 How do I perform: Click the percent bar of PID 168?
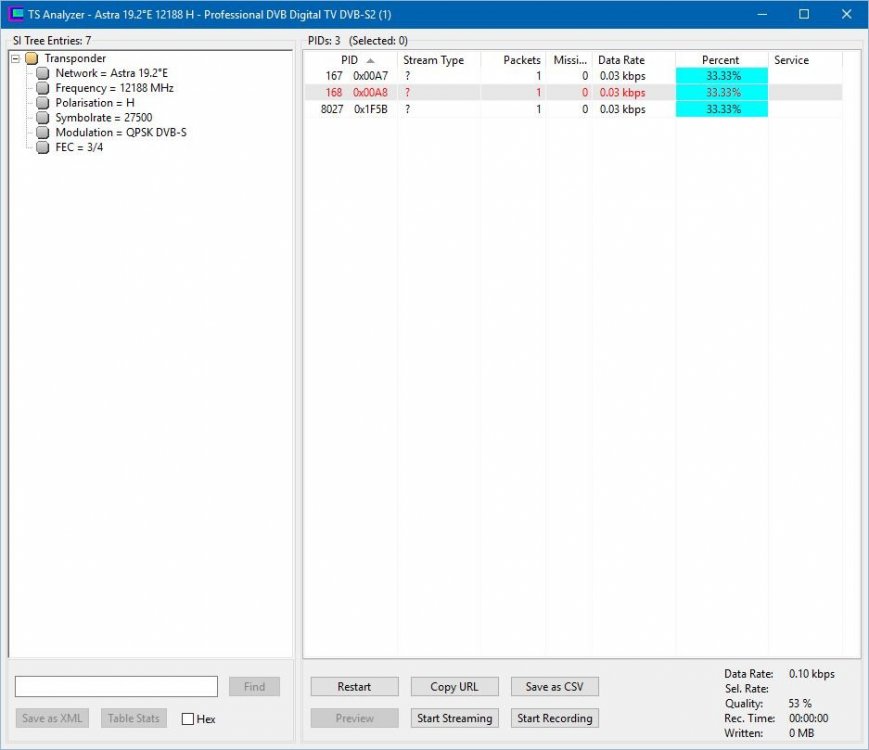pyautogui.click(x=722, y=93)
